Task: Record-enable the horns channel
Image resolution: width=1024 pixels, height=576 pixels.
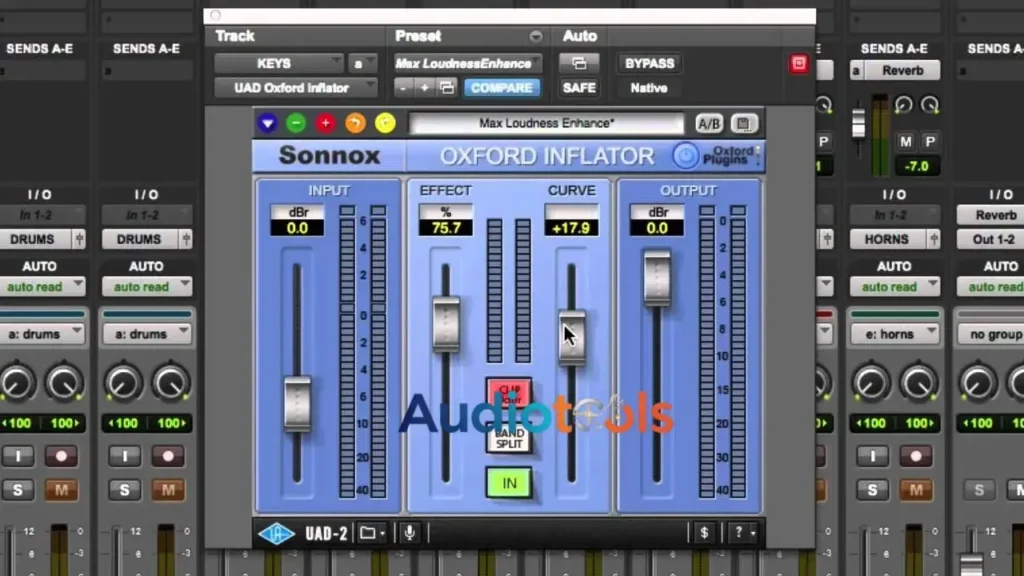Action: 916,456
